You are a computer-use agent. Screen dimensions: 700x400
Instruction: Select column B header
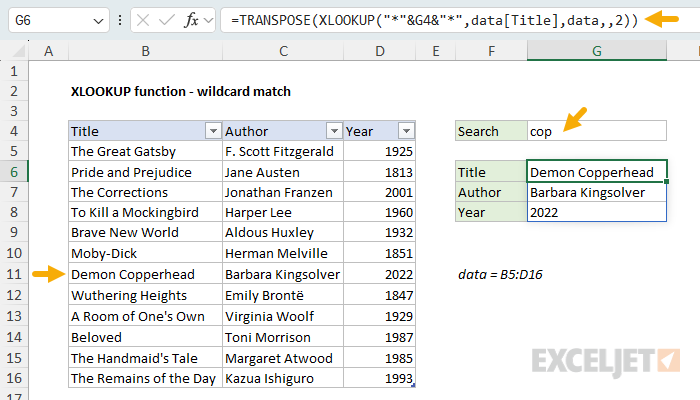(x=146, y=51)
